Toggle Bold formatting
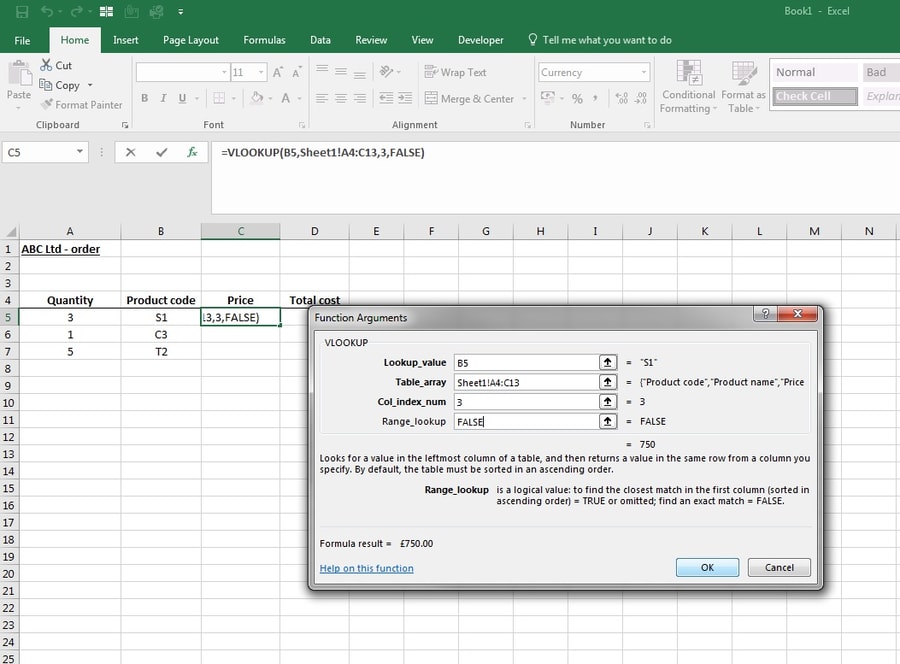 [x=145, y=98]
